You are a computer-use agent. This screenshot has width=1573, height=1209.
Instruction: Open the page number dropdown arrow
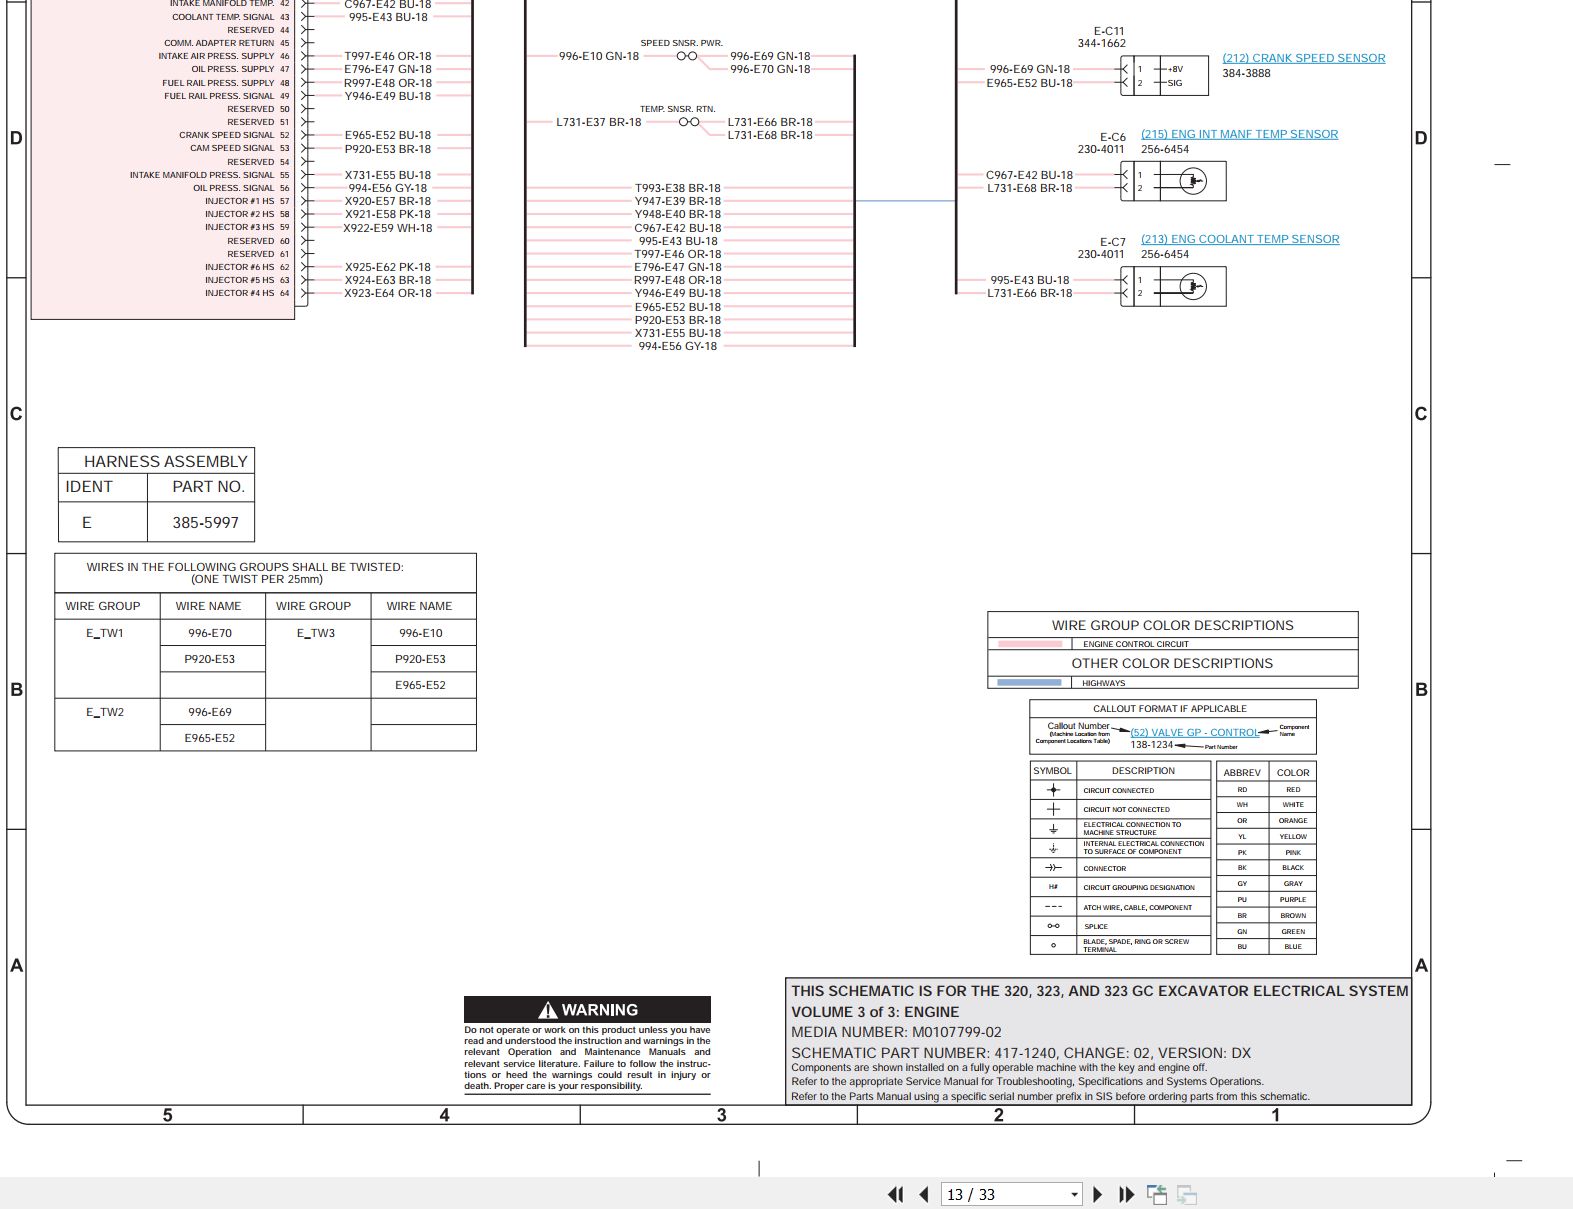click(1075, 1195)
